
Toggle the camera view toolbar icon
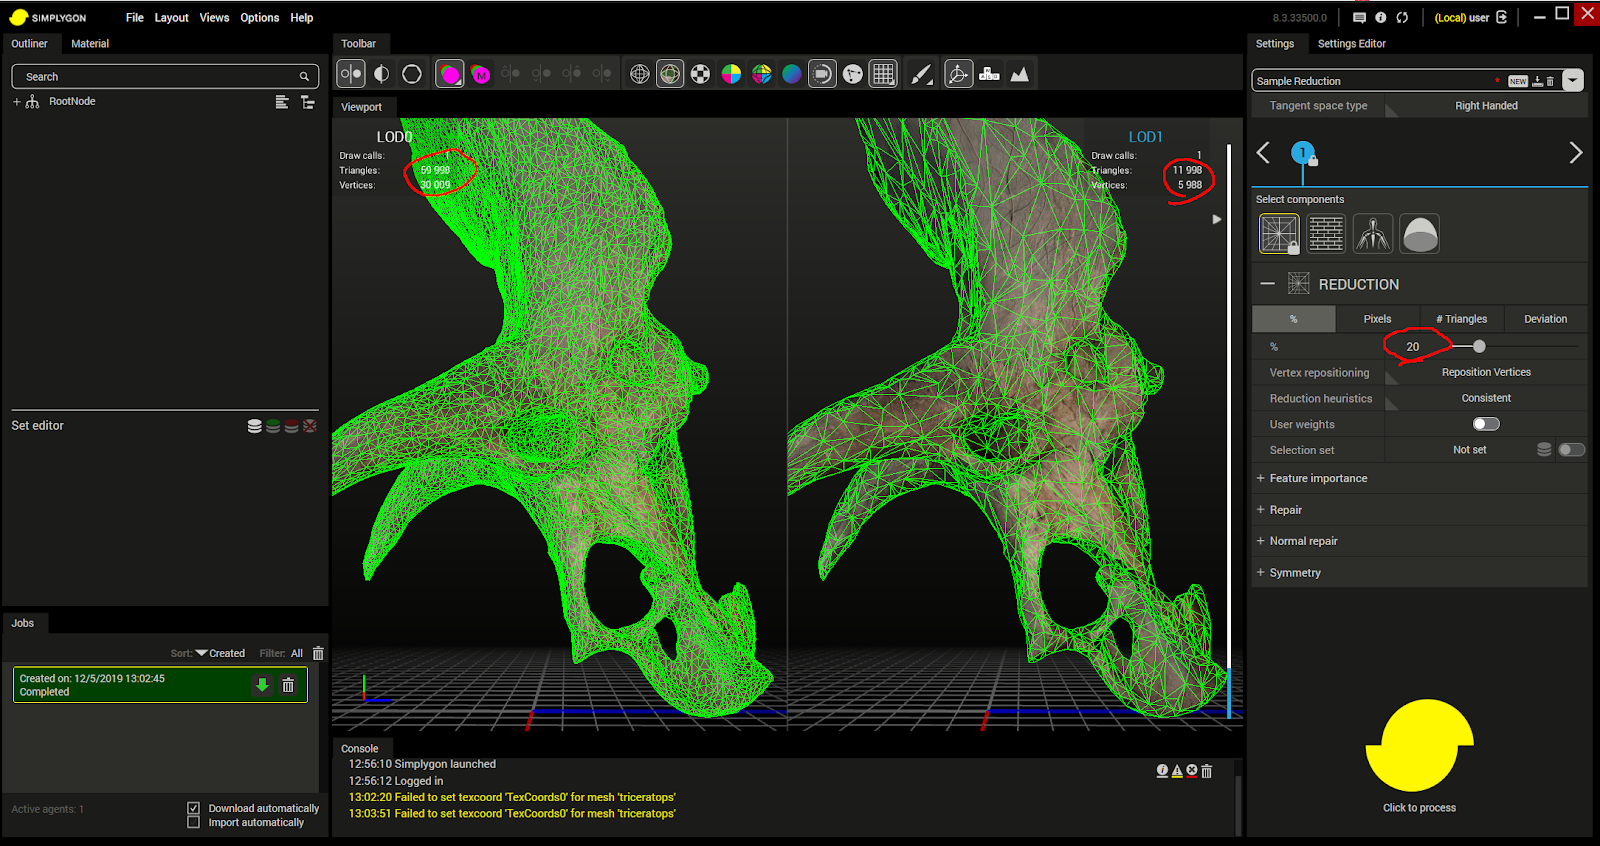822,74
